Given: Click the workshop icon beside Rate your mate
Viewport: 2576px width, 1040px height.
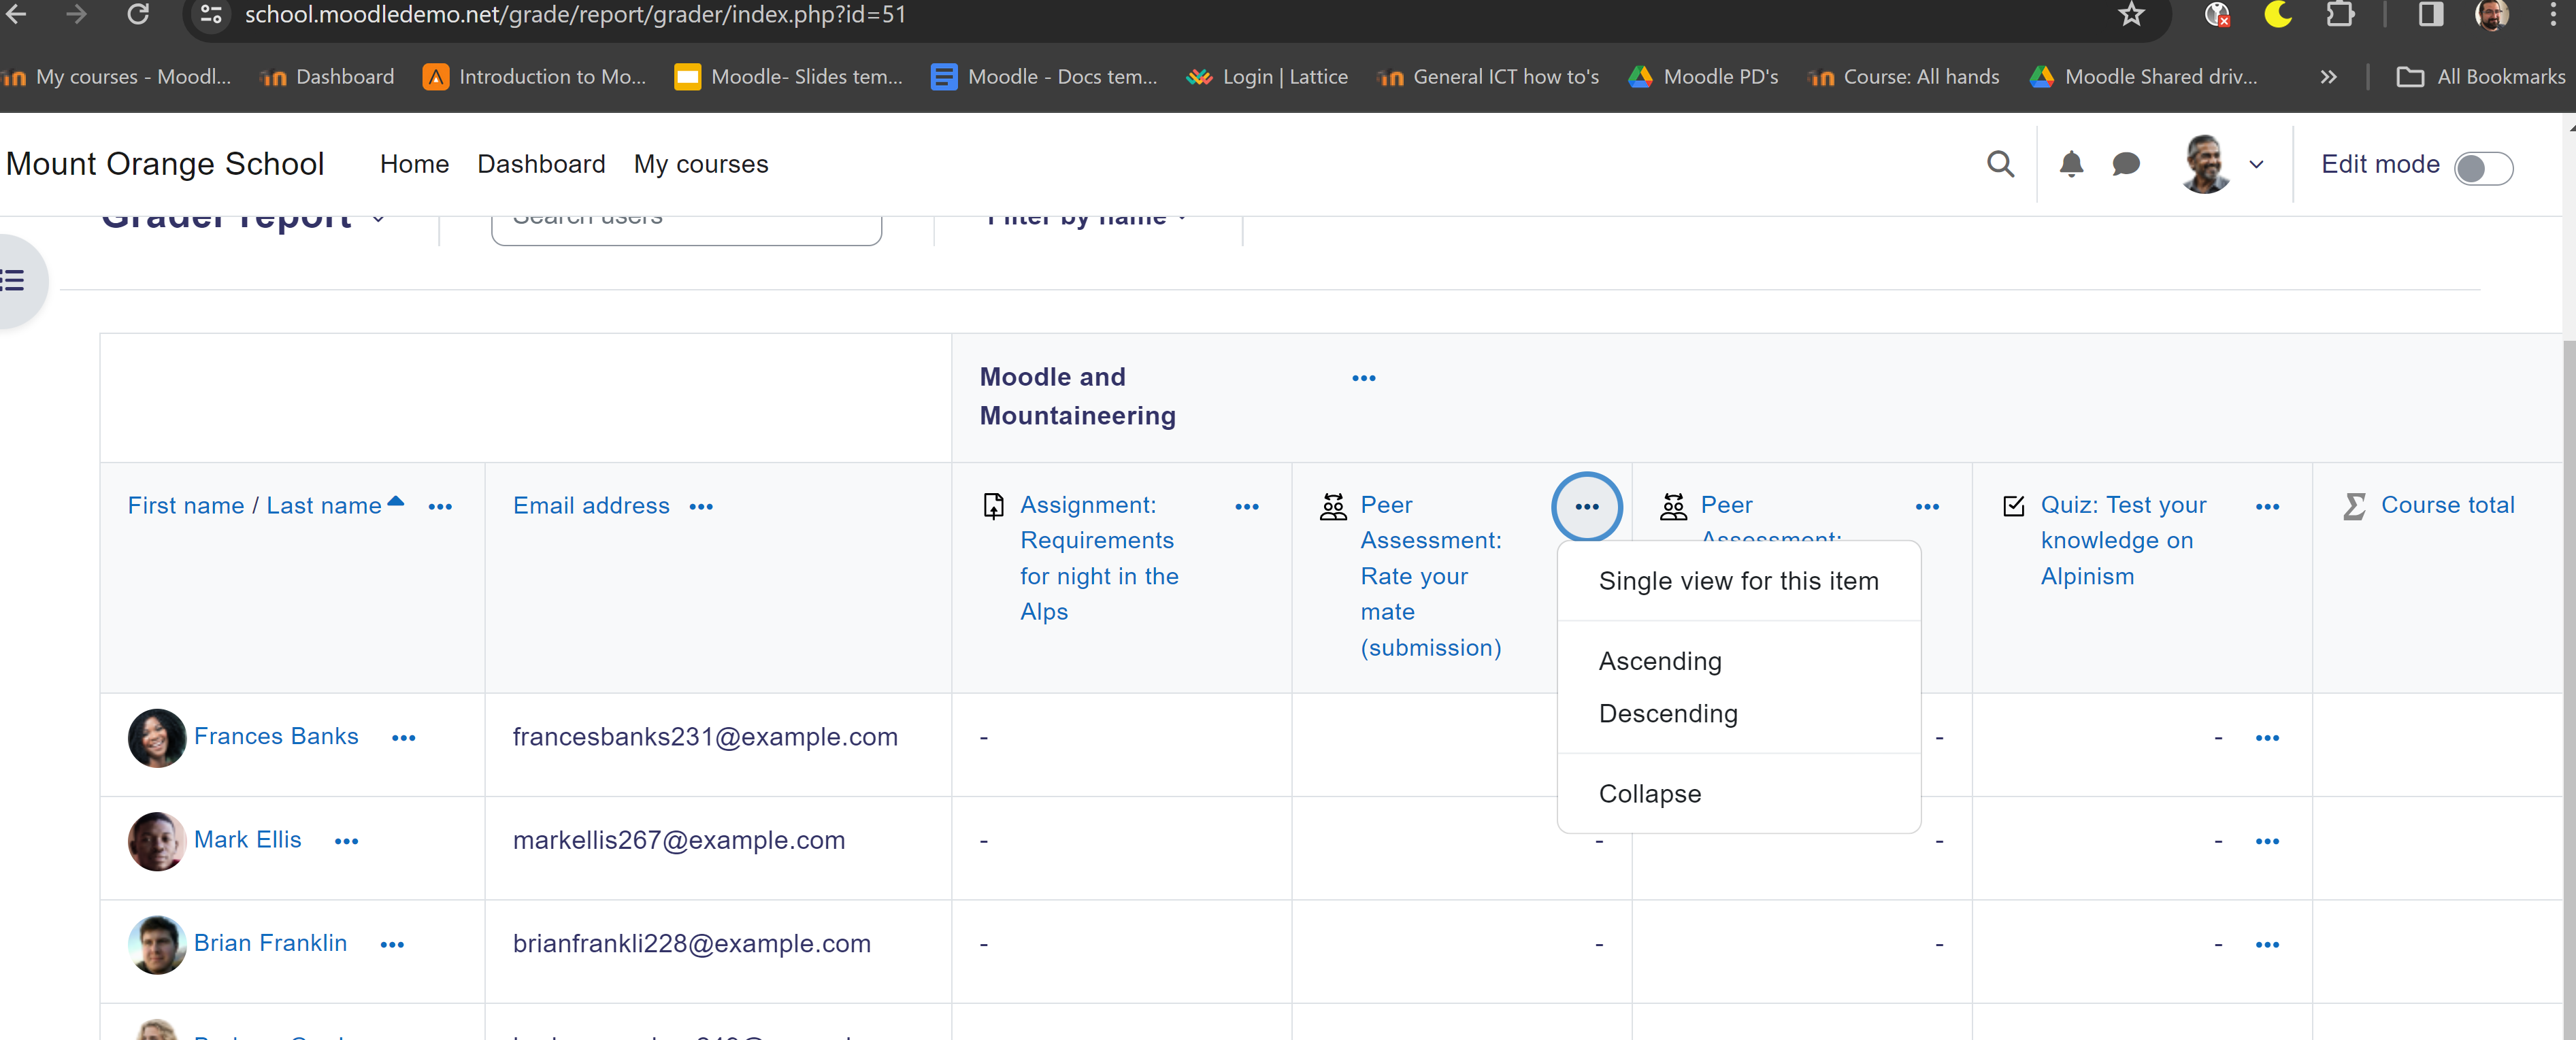Looking at the screenshot, I should pos(1333,507).
